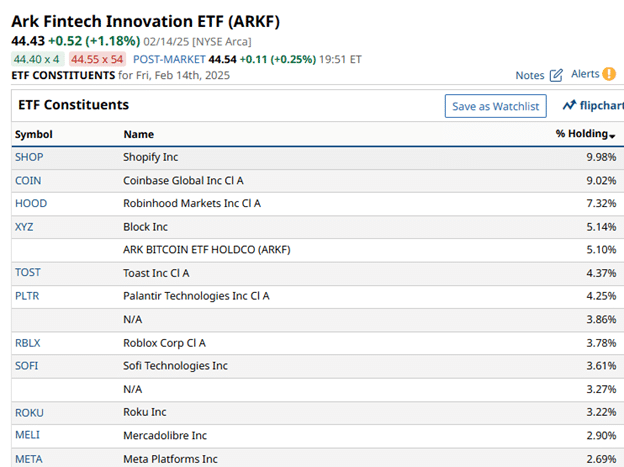
Task: Sort by % Holding arrow
Action: [x=613, y=135]
